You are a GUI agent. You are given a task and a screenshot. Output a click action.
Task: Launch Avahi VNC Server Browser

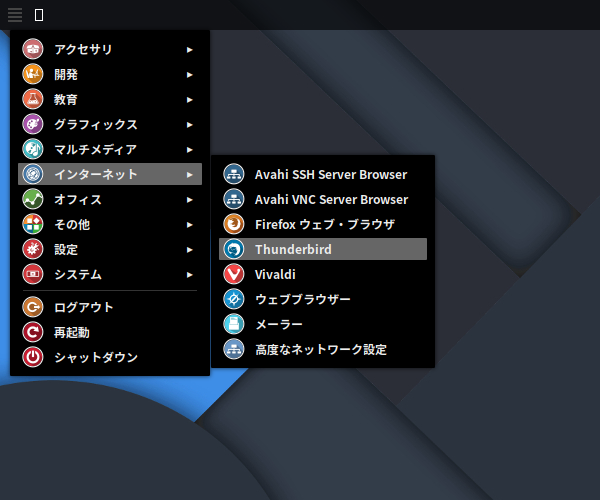(323, 199)
